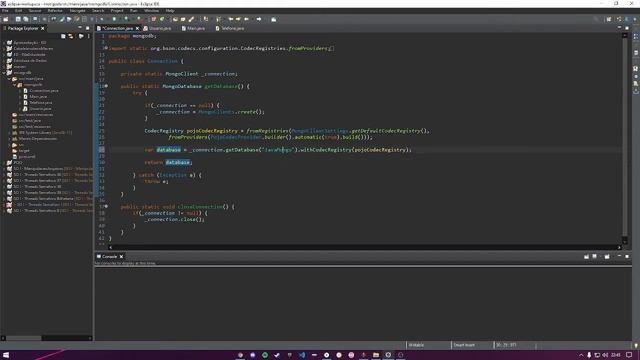
Task: Toggle Link with Editor in Package Explorer
Action: click(x=71, y=36)
